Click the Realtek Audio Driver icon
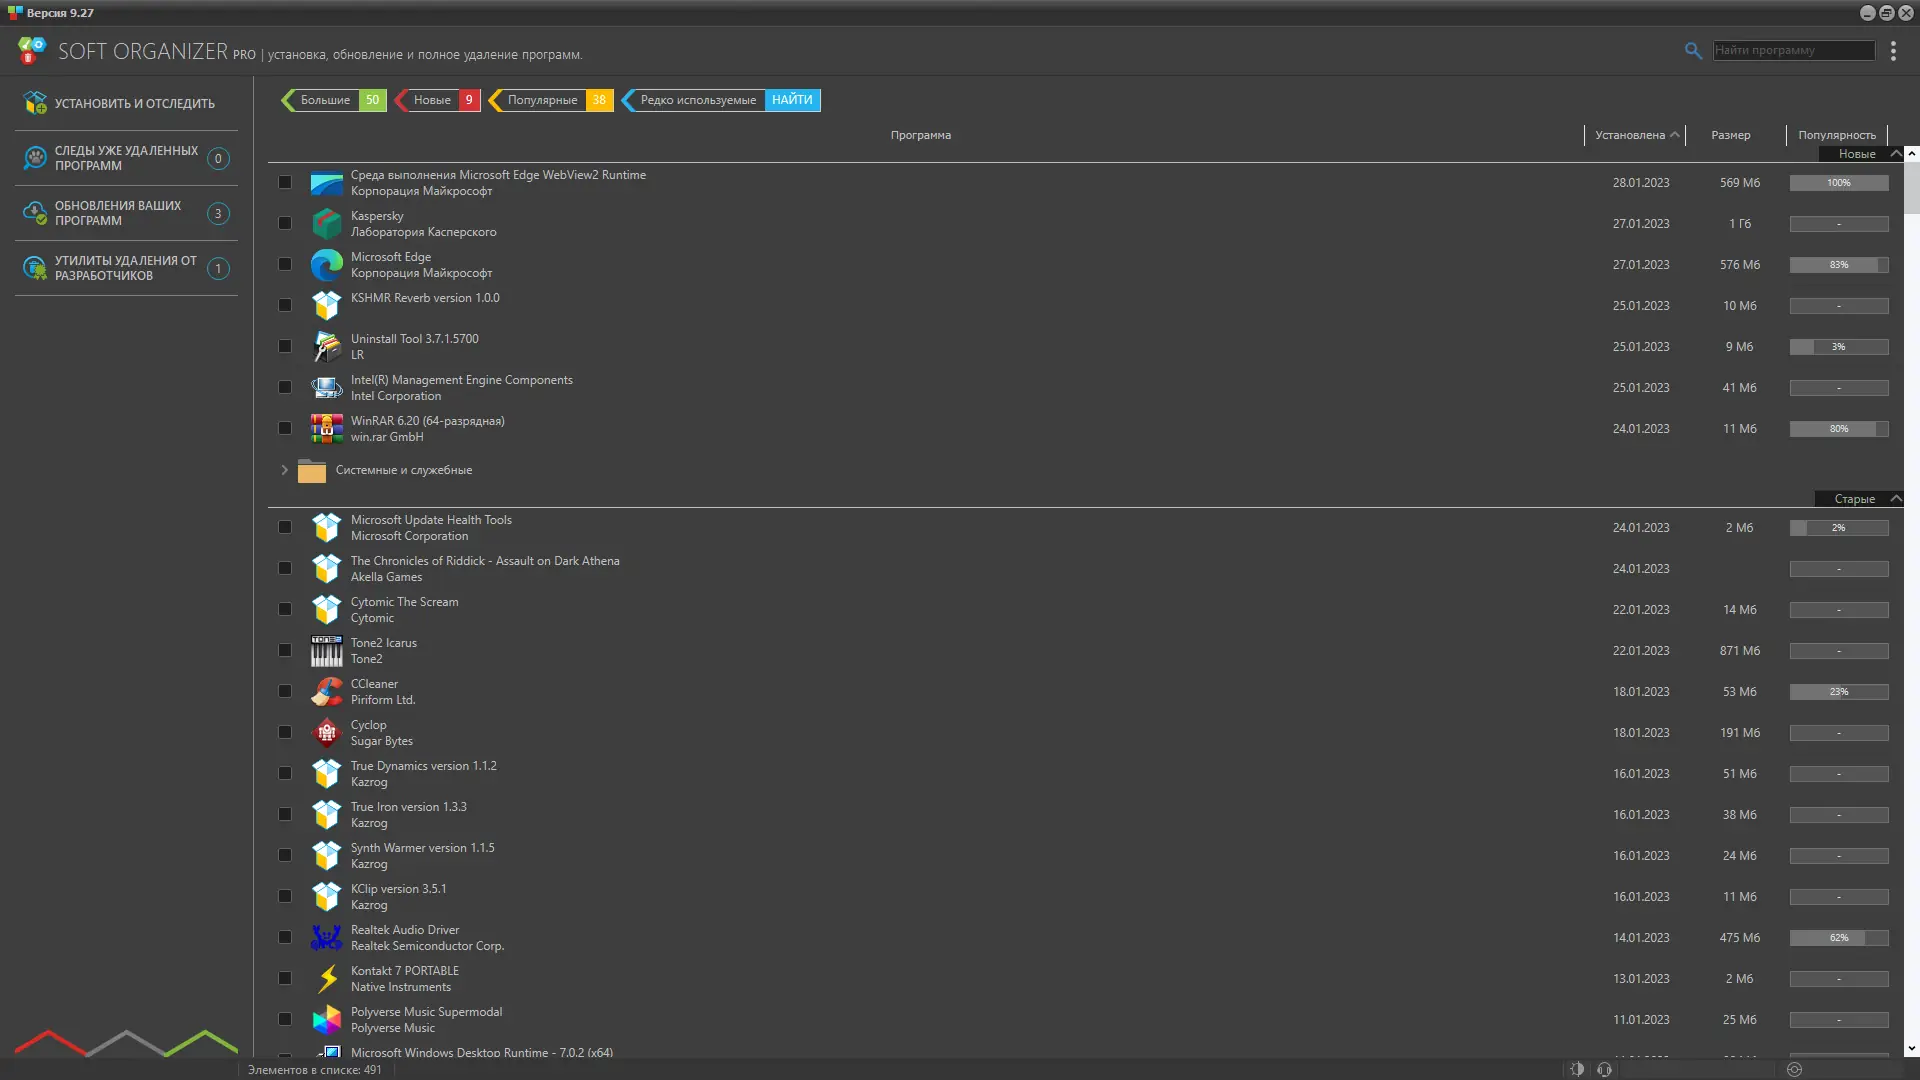Screen dimensions: 1920x1080 point(326,938)
